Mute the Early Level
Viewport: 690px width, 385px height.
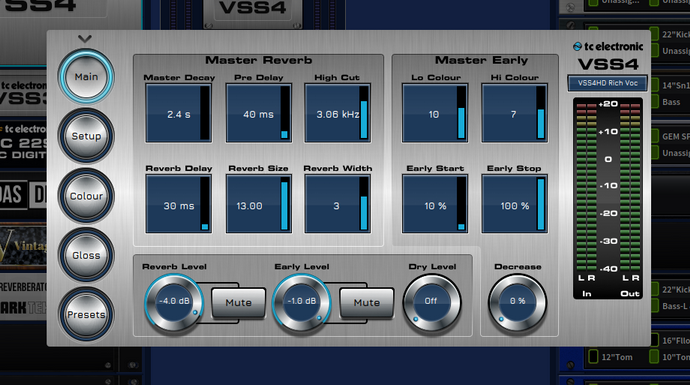tap(367, 303)
